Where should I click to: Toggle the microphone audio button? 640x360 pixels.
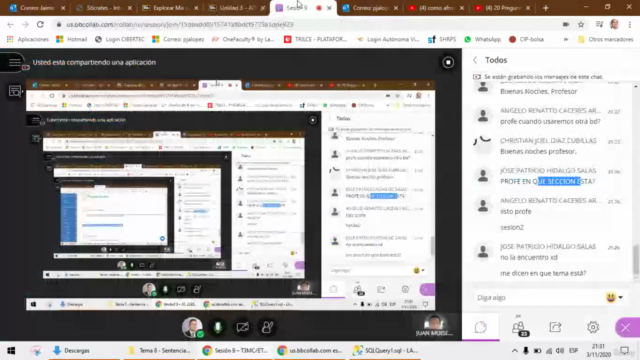pos(218,327)
